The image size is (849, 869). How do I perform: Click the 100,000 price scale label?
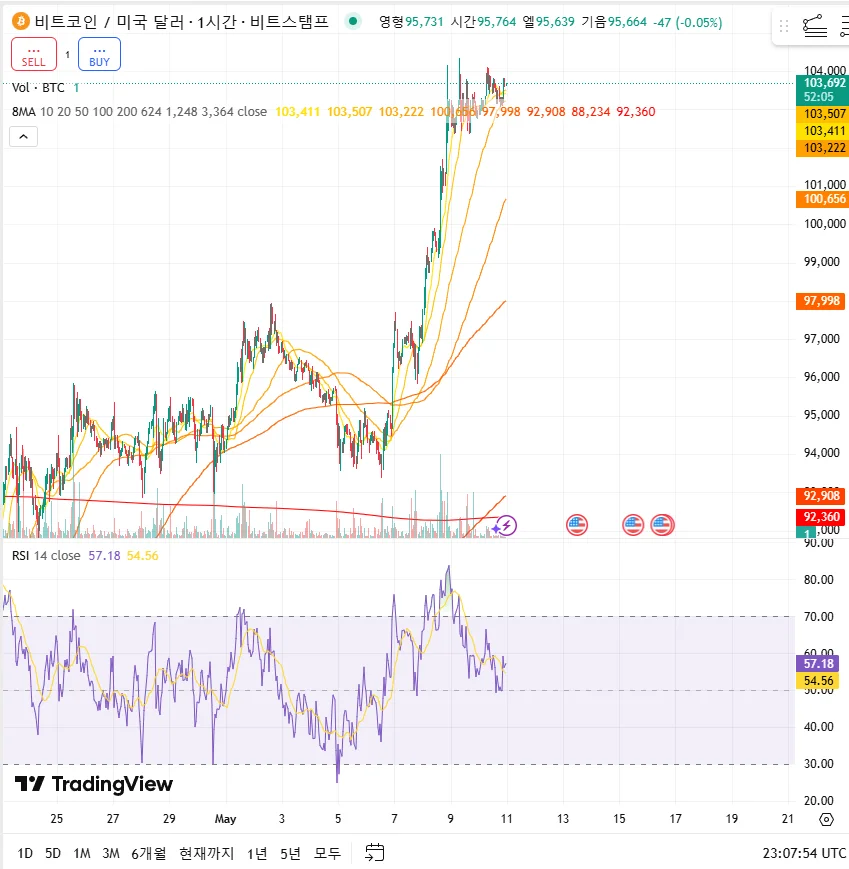point(825,224)
